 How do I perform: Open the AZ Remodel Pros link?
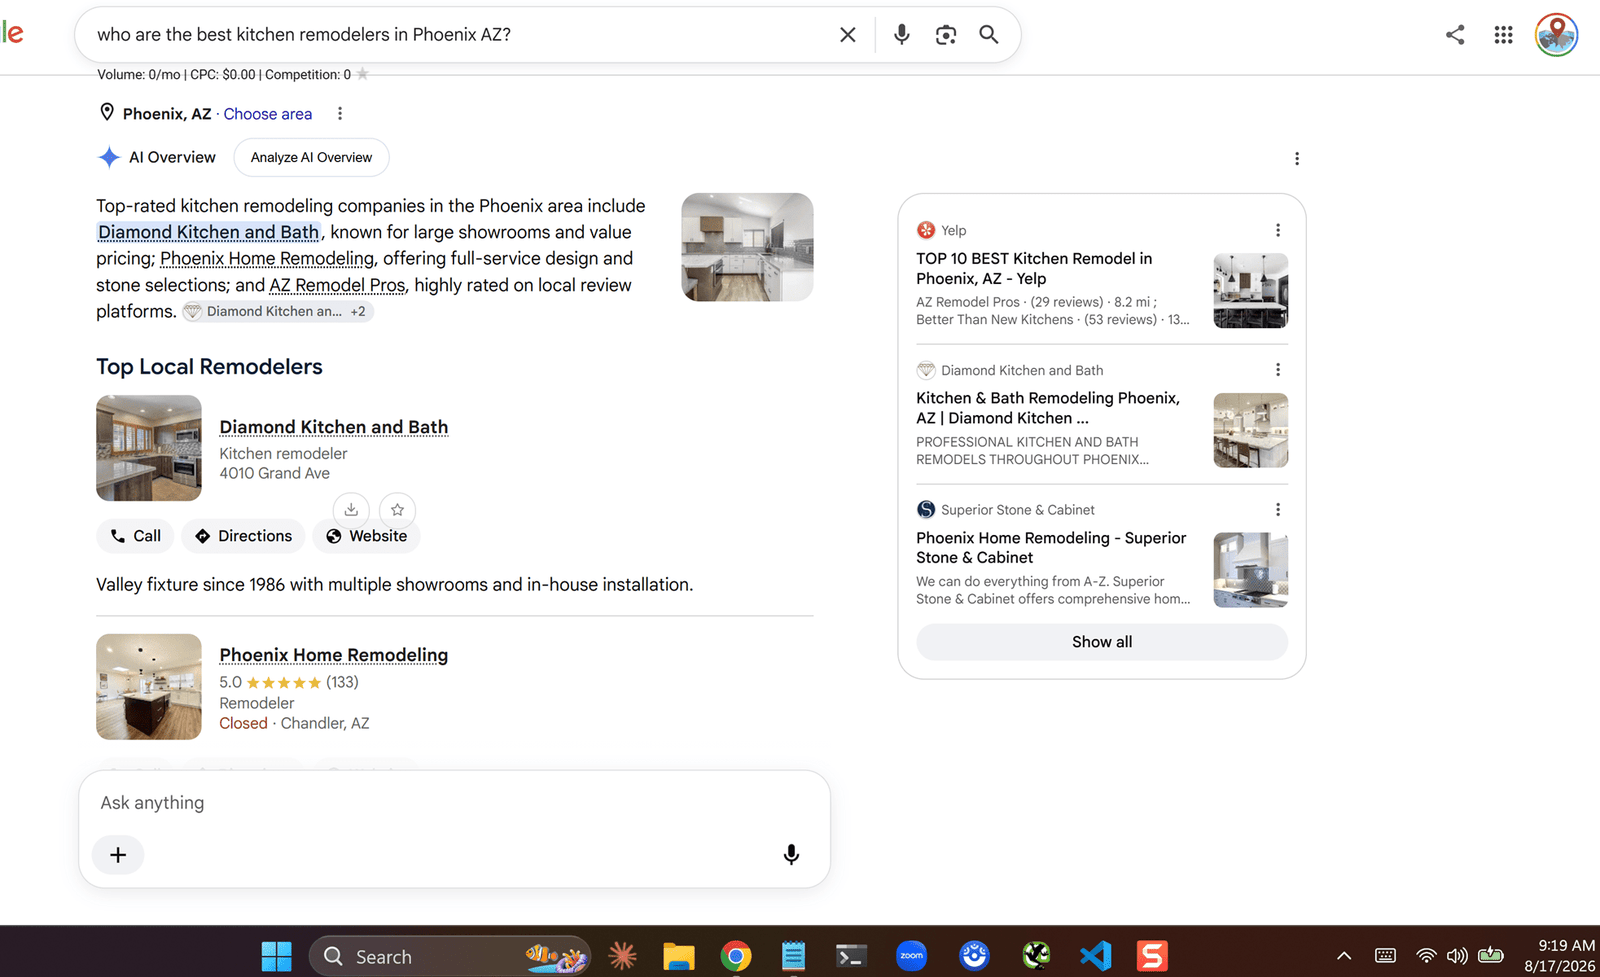point(337,285)
